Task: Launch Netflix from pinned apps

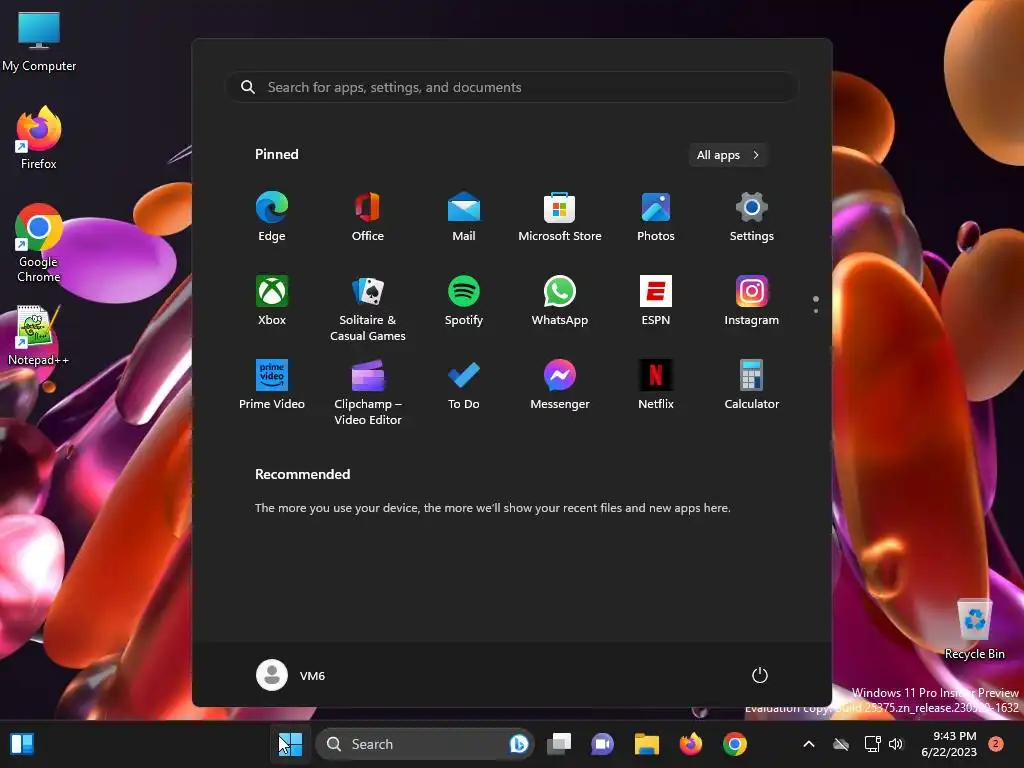Action: 656,385
